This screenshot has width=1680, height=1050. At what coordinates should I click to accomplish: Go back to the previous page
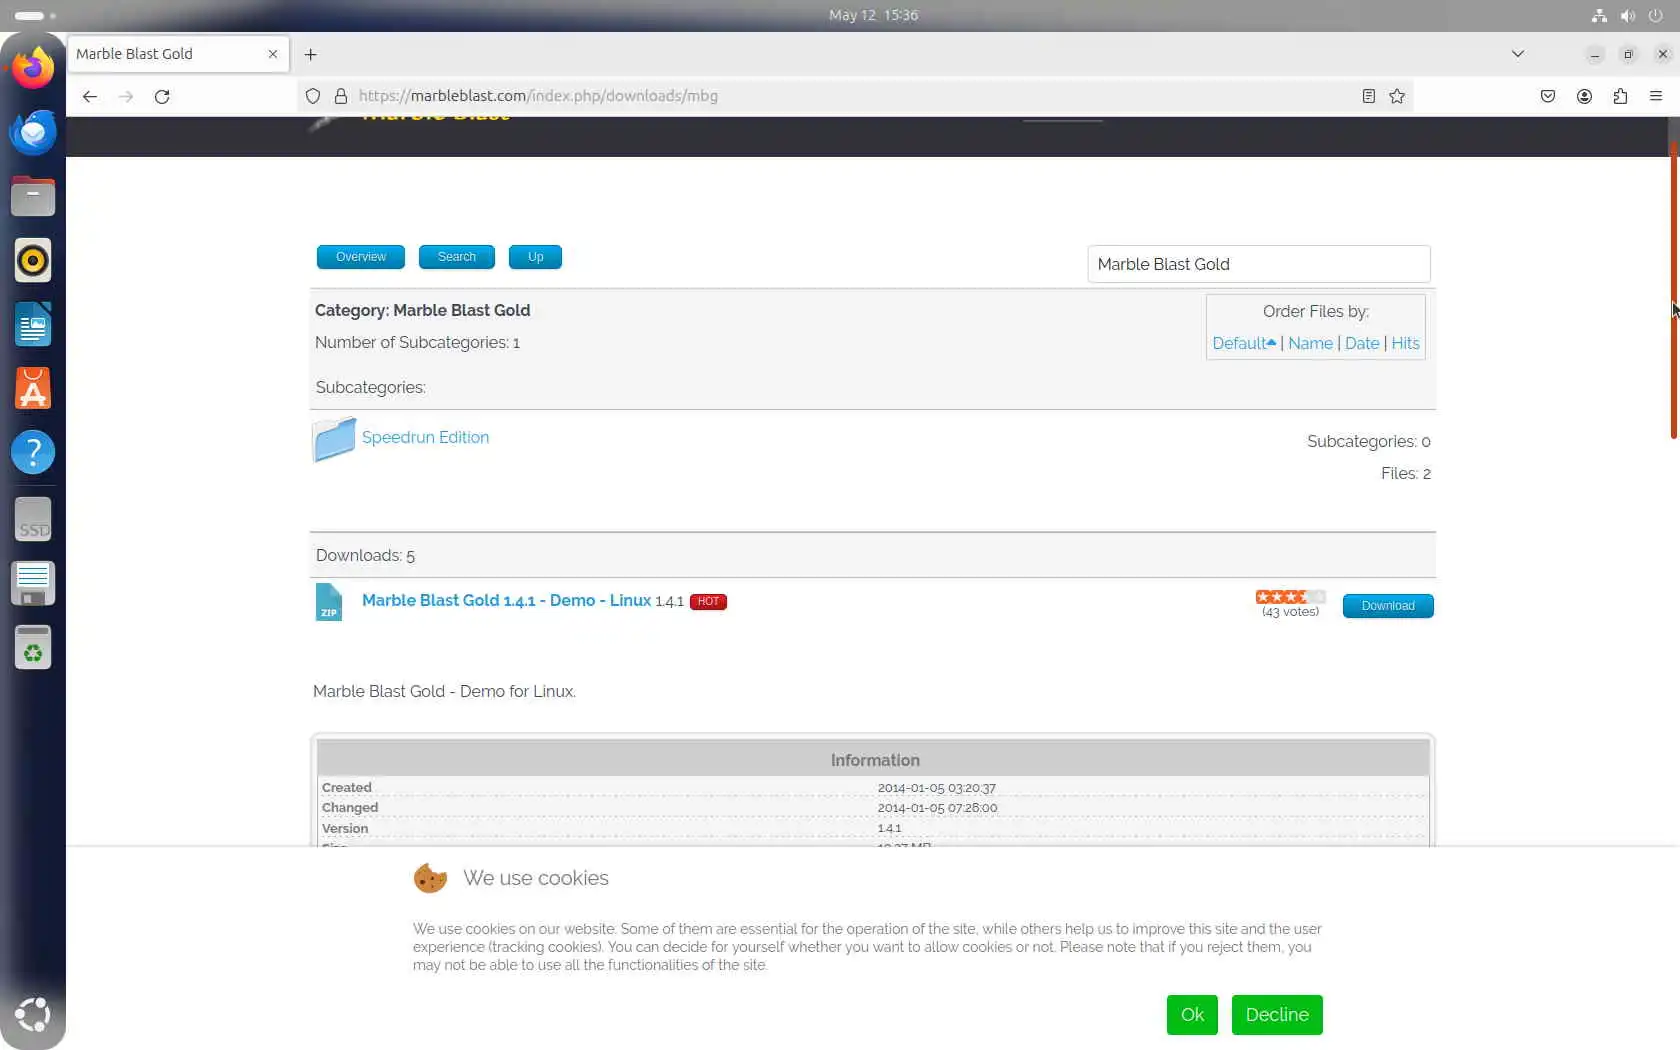click(90, 96)
